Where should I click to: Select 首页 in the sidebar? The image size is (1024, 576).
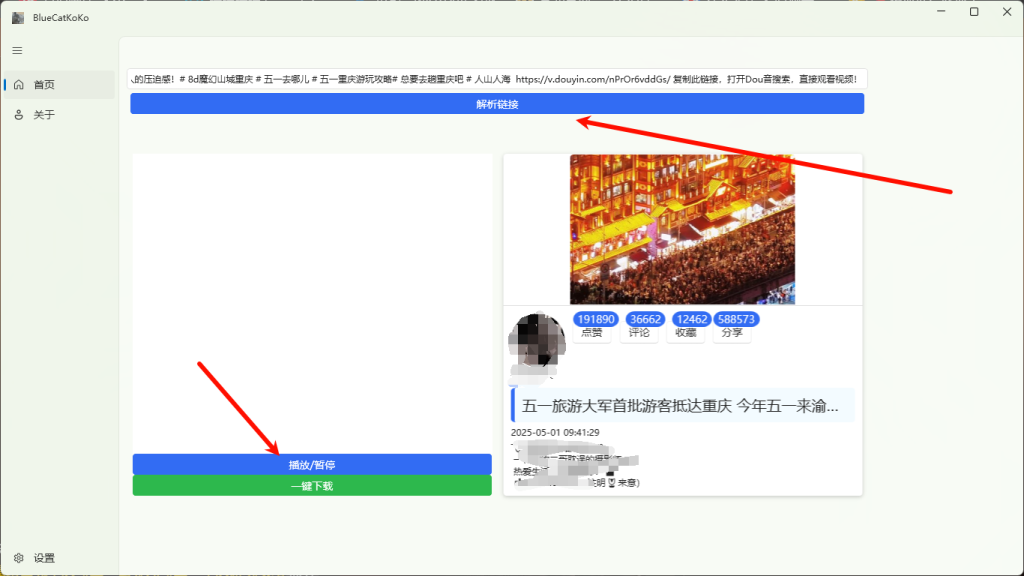click(45, 84)
